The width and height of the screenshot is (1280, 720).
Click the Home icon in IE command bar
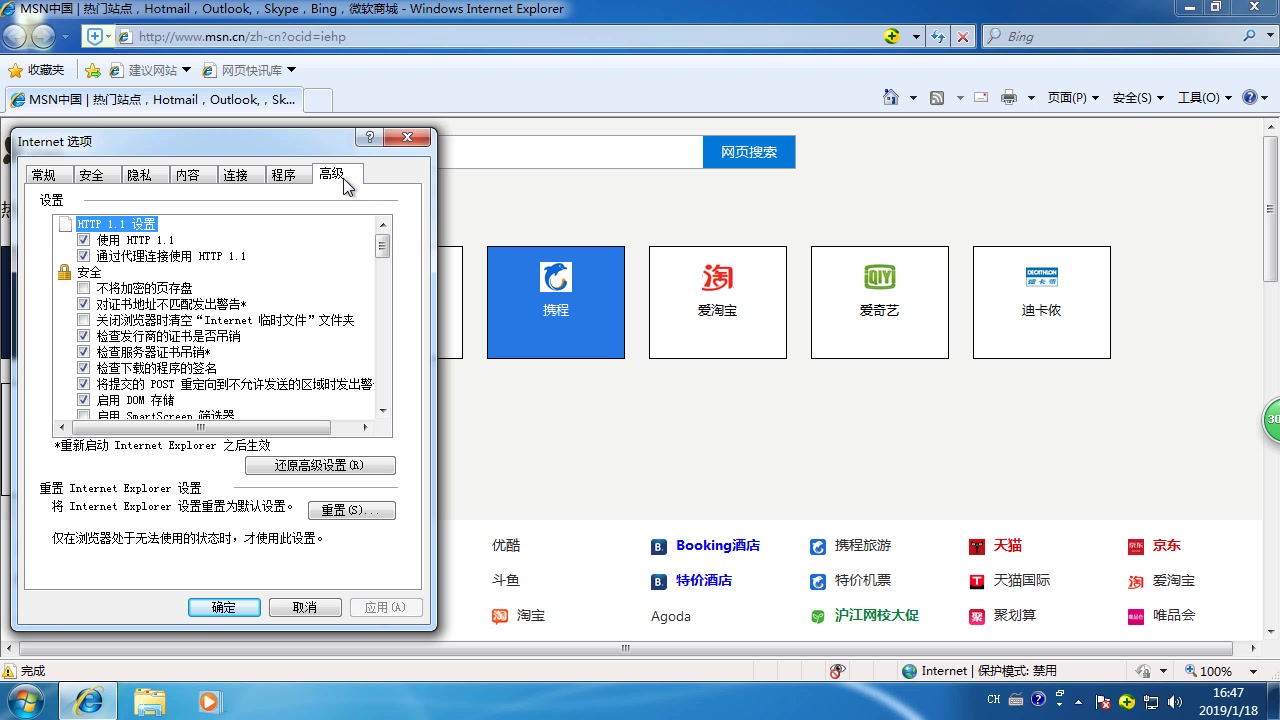click(x=891, y=97)
